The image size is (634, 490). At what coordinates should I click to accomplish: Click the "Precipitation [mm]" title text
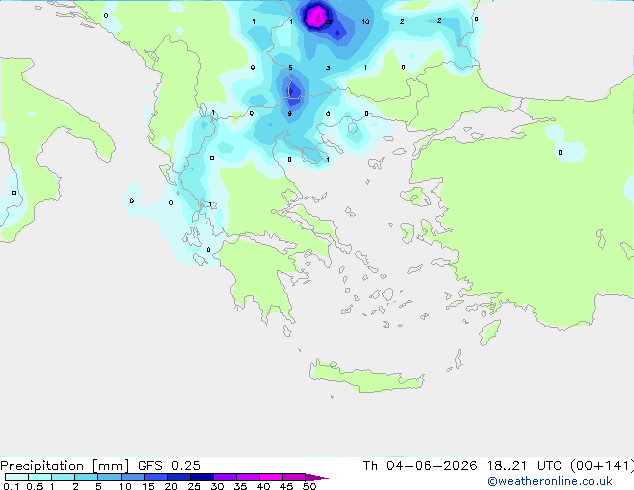pos(64,466)
